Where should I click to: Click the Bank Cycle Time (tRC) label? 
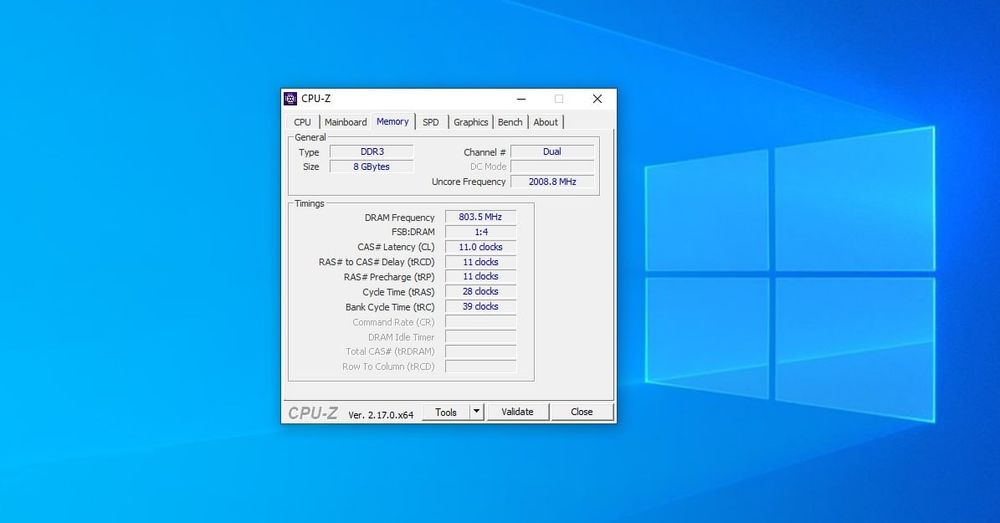pos(390,307)
